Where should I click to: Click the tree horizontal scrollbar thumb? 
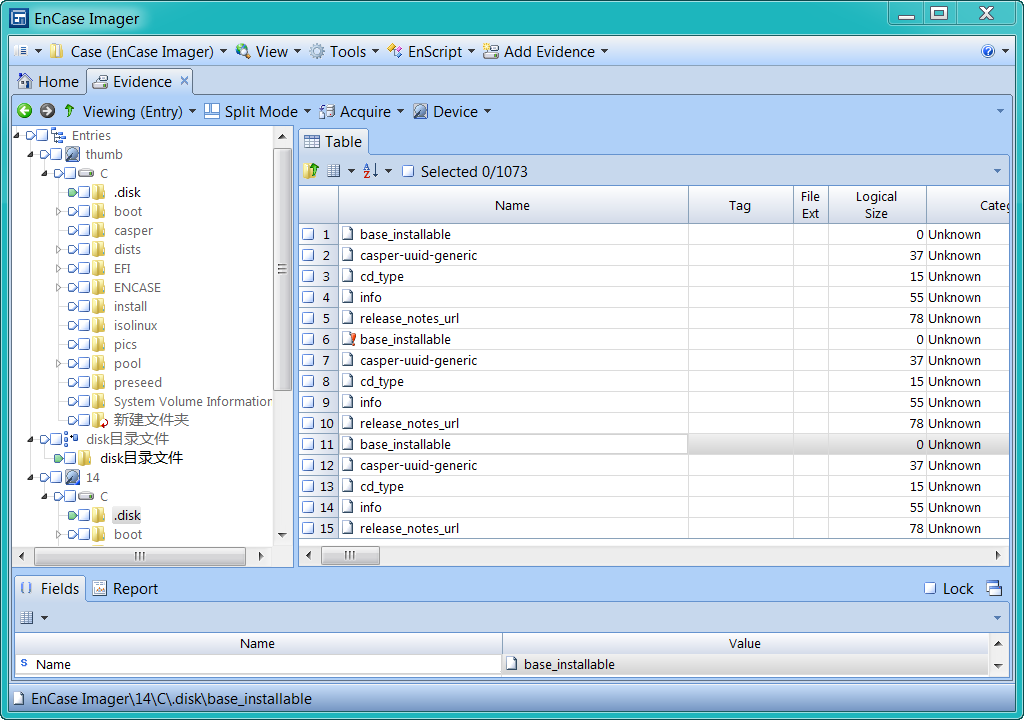click(x=140, y=556)
